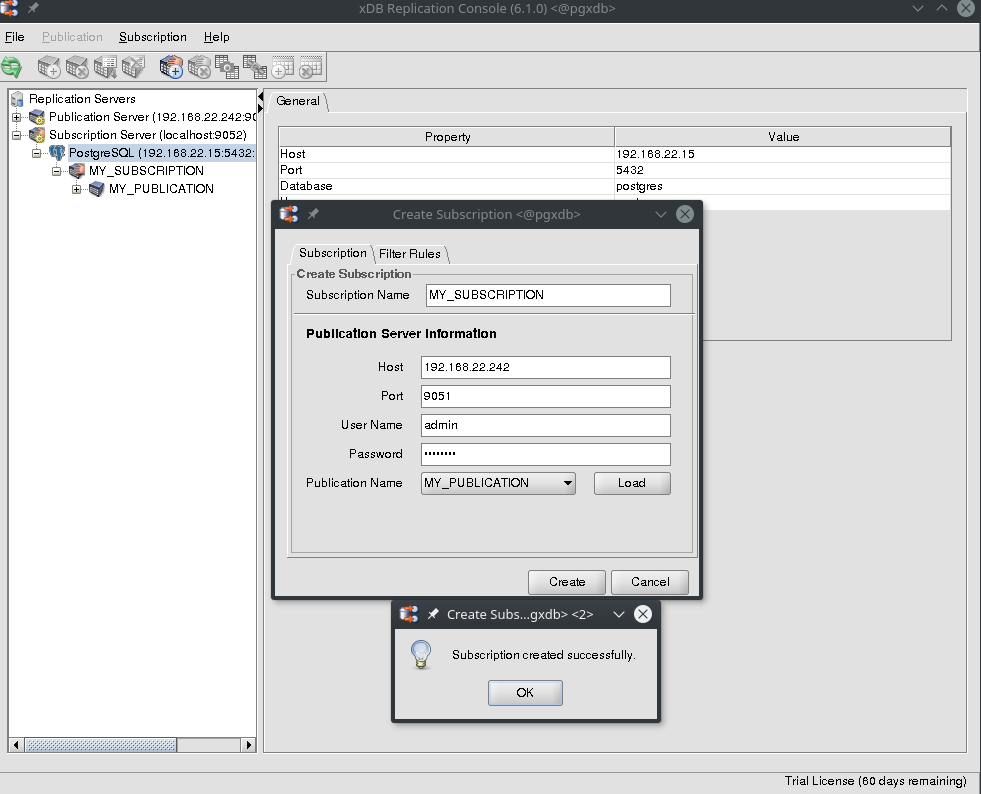The height and width of the screenshot is (794, 981).
Task: Open the Publication menu
Action: 72,37
